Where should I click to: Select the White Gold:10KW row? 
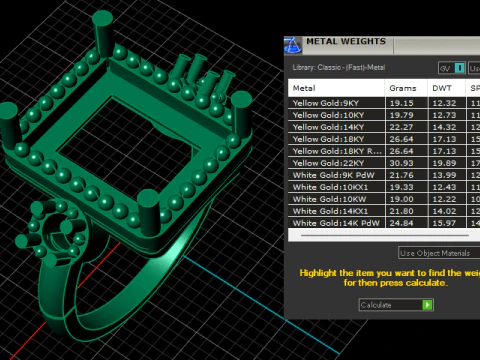(384, 199)
